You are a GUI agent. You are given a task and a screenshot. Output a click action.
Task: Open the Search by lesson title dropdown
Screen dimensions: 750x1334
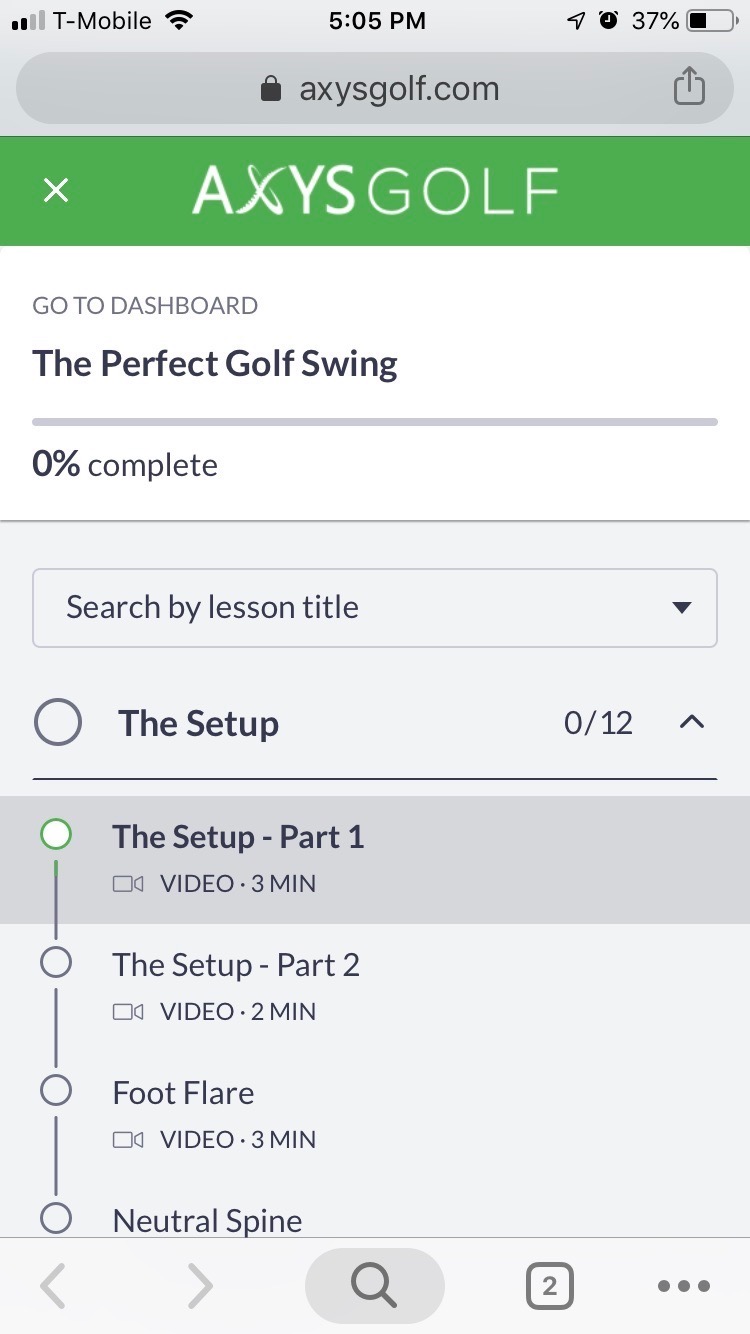[375, 608]
